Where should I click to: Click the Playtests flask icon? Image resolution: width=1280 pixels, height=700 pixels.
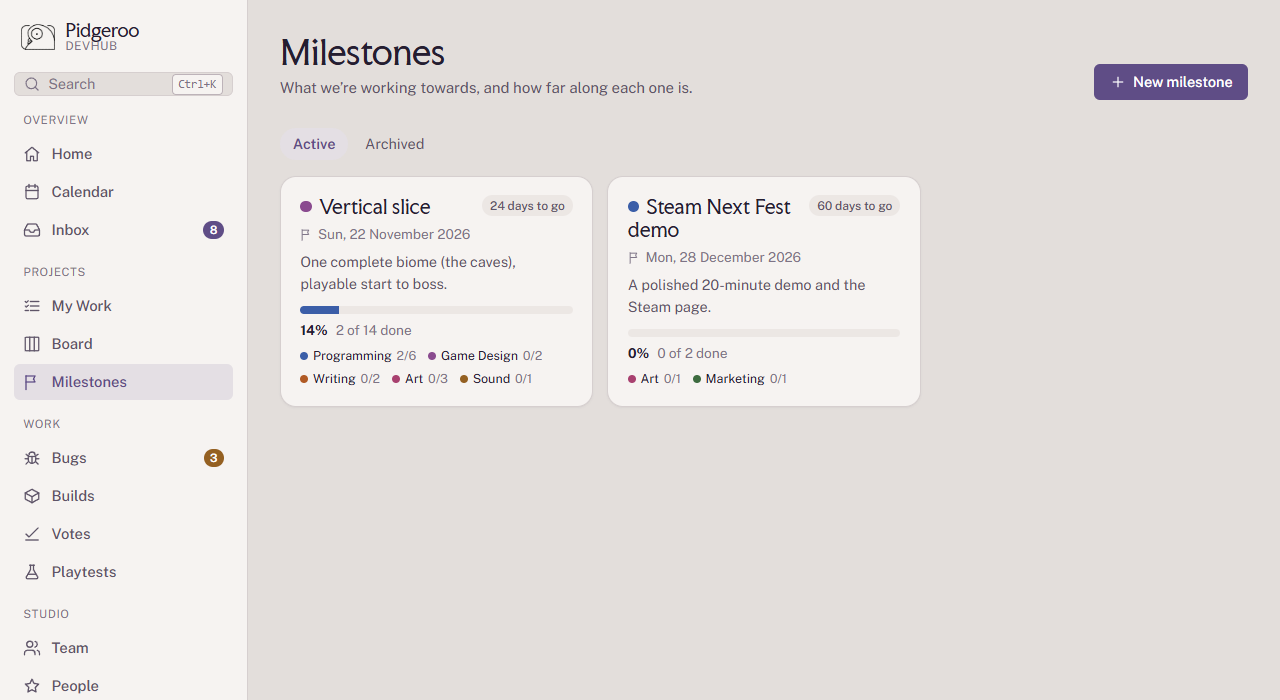tap(32, 572)
